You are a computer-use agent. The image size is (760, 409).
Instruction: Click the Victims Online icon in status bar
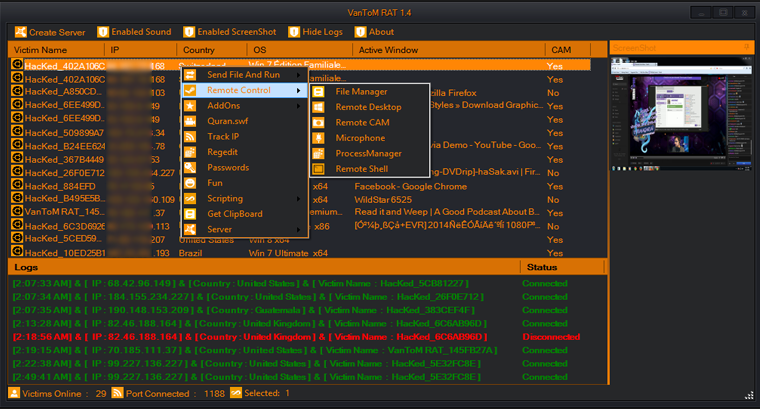14,393
